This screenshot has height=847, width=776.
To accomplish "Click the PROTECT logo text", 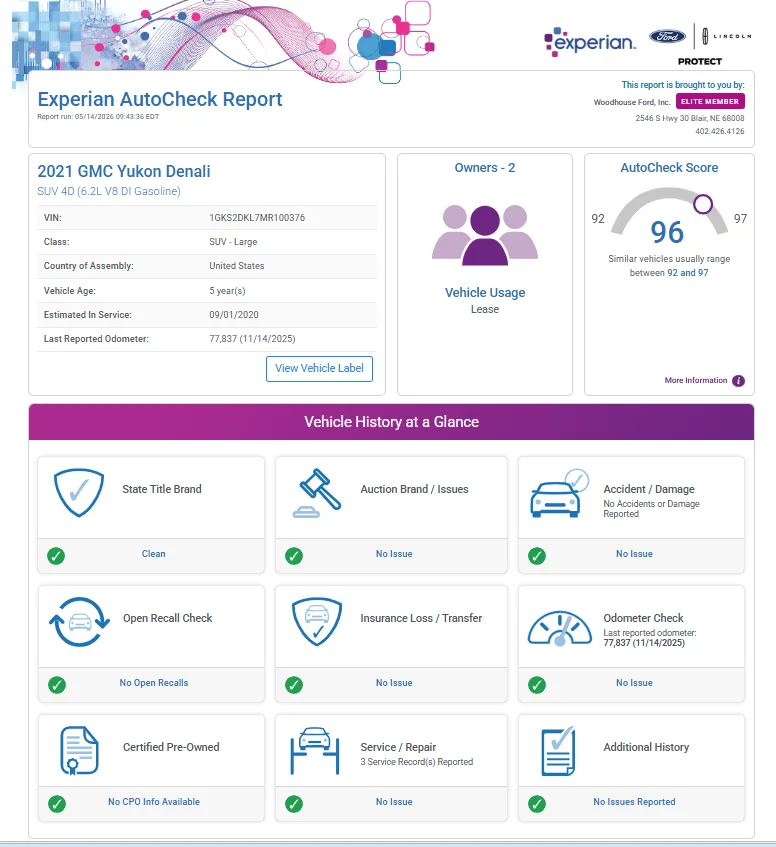I will click(x=700, y=62).
